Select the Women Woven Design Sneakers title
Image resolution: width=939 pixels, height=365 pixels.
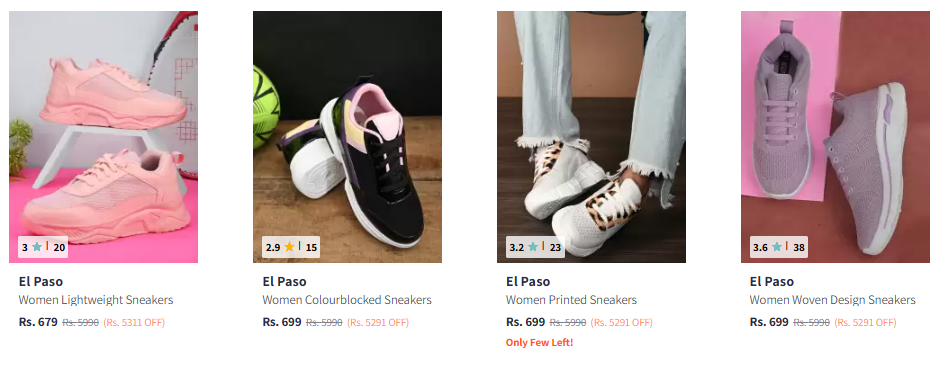[832, 300]
